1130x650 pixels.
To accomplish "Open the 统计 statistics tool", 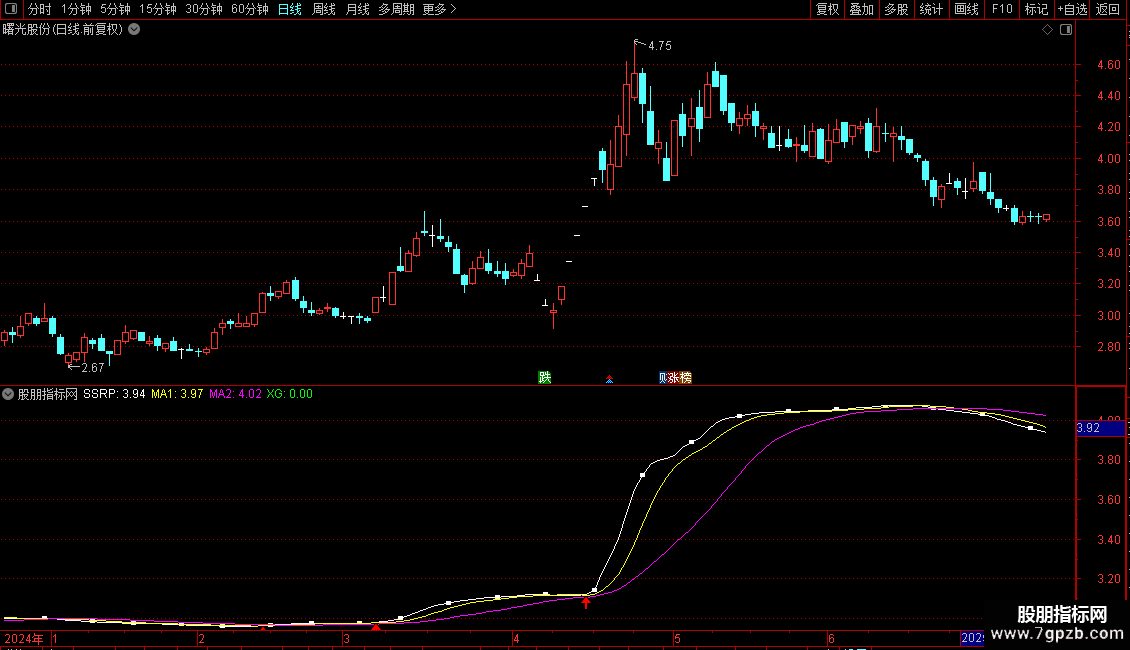I will (x=931, y=9).
